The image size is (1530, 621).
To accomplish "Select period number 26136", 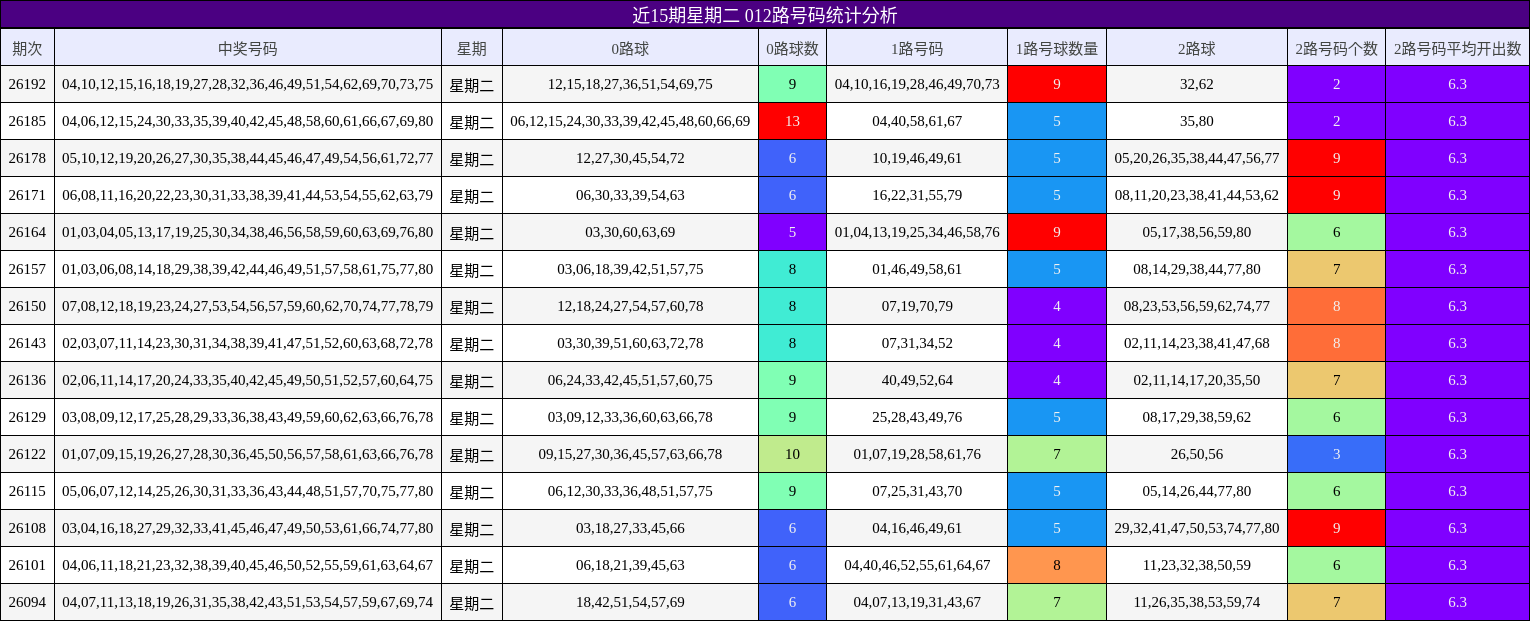I will [x=27, y=380].
